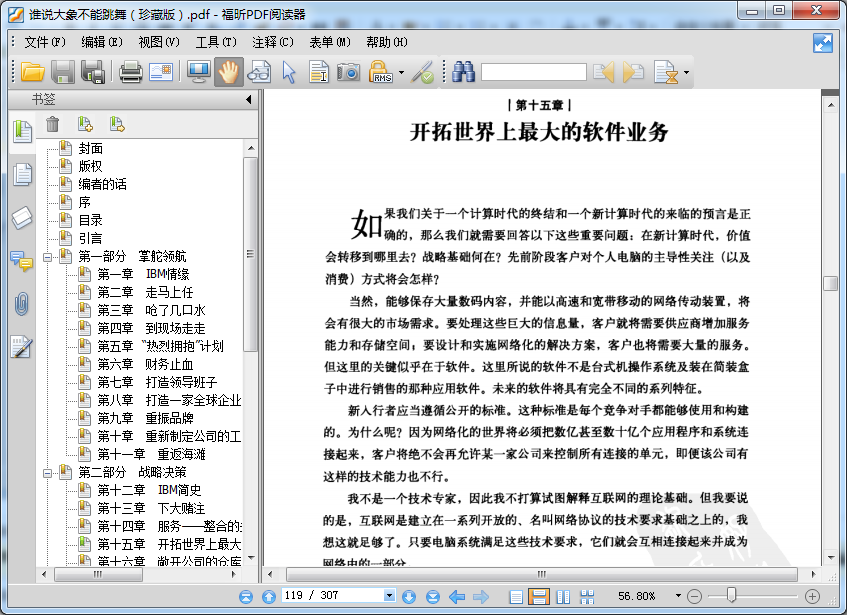This screenshot has width=847, height=615.
Task: Select the Hand tool
Action: pyautogui.click(x=228, y=72)
